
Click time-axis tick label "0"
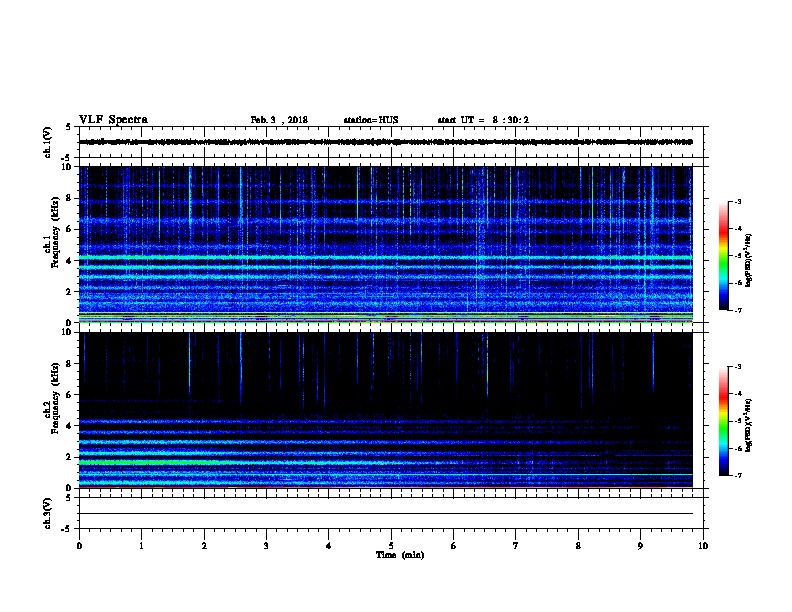coord(79,546)
